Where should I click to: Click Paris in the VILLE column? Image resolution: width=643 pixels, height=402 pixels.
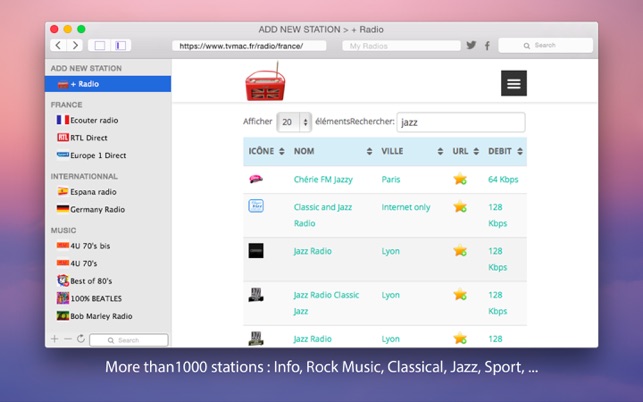391,179
